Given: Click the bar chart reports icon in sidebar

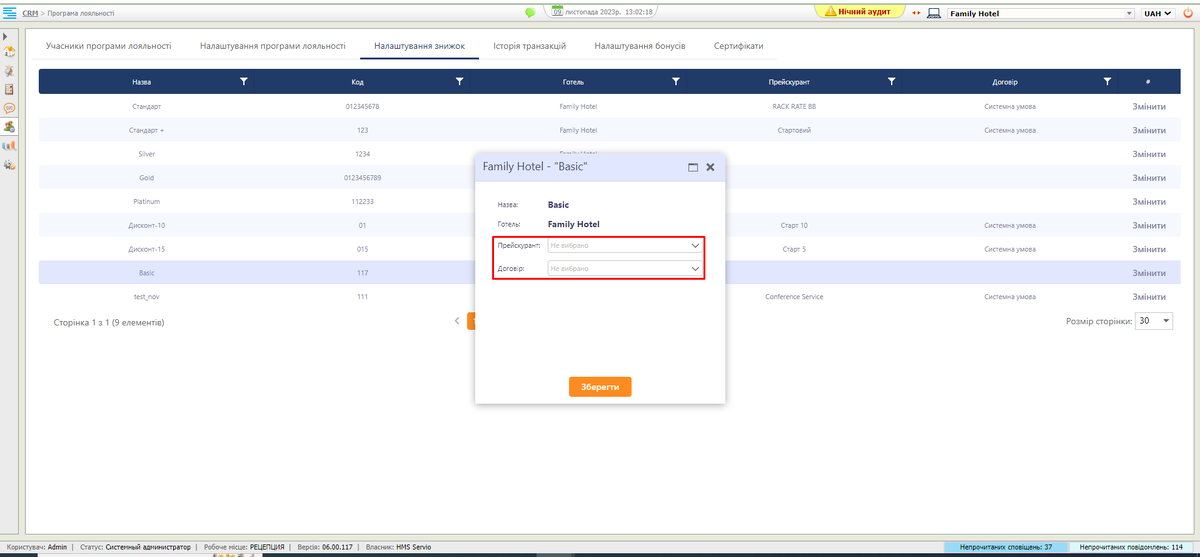Looking at the screenshot, I should coord(9,145).
